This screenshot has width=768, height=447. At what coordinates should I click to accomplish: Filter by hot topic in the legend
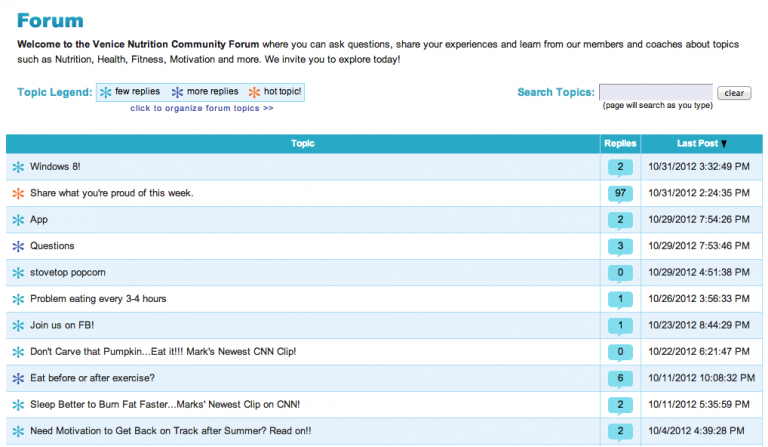(275, 92)
